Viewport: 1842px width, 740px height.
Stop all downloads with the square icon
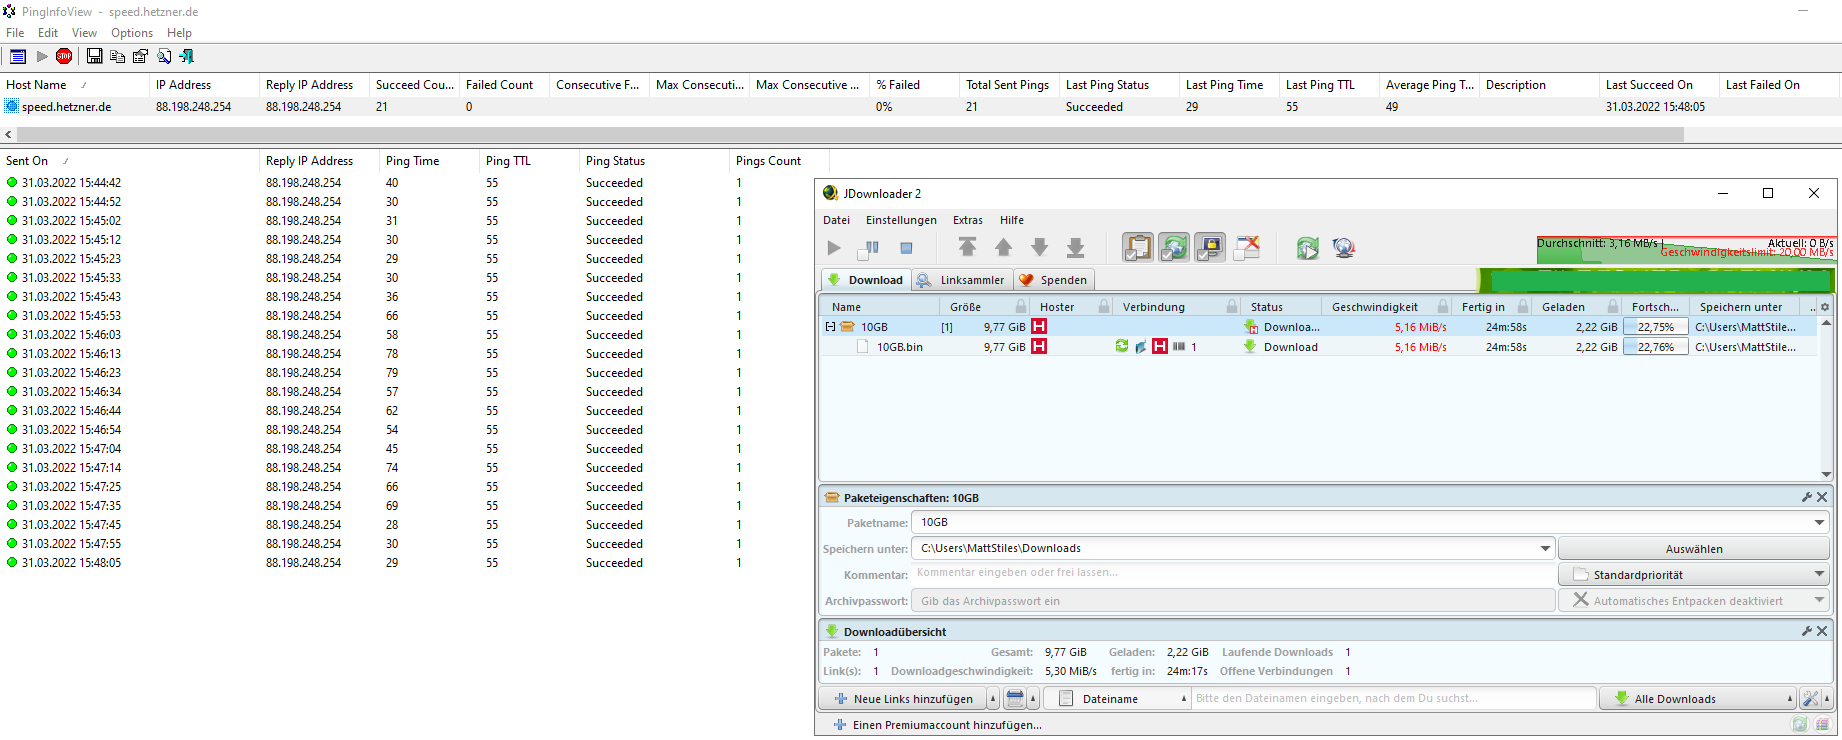click(906, 248)
